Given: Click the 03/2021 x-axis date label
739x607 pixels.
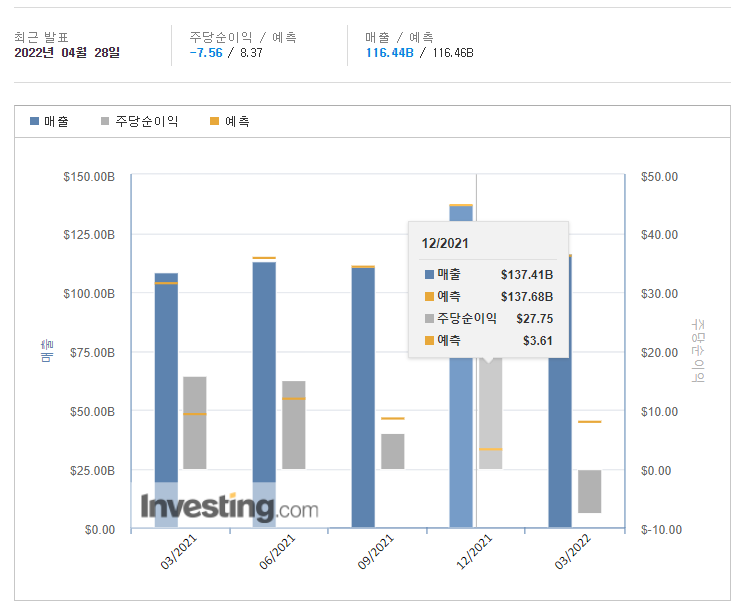Looking at the screenshot, I should pyautogui.click(x=179, y=552).
